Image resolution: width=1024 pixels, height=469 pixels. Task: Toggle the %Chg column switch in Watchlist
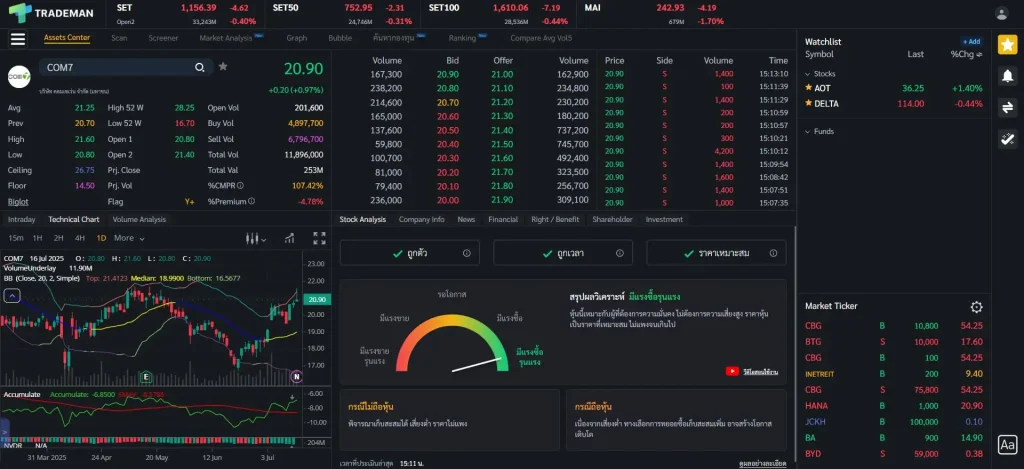(x=981, y=54)
